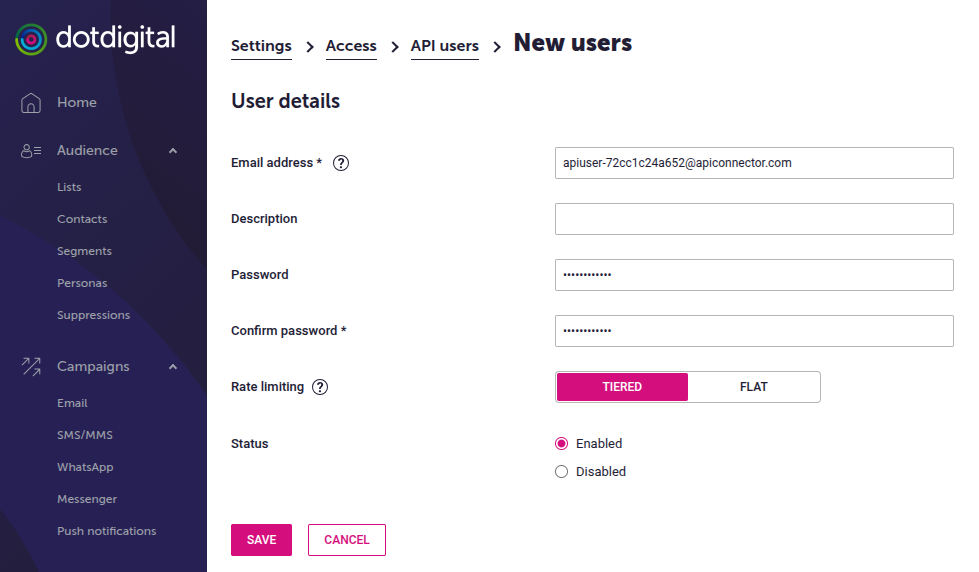This screenshot has height=572, width=979.
Task: Switch rate limiting to FLAT
Action: click(x=754, y=387)
